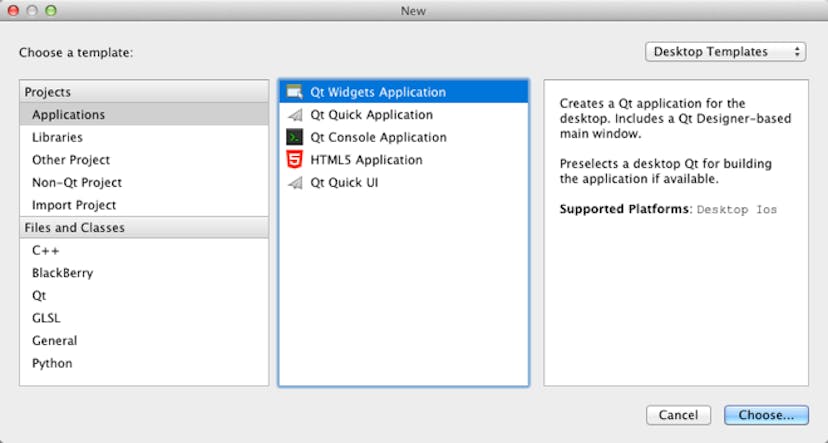Click the Qt Widgets Application icon
The height and width of the screenshot is (443, 828).
pos(294,92)
